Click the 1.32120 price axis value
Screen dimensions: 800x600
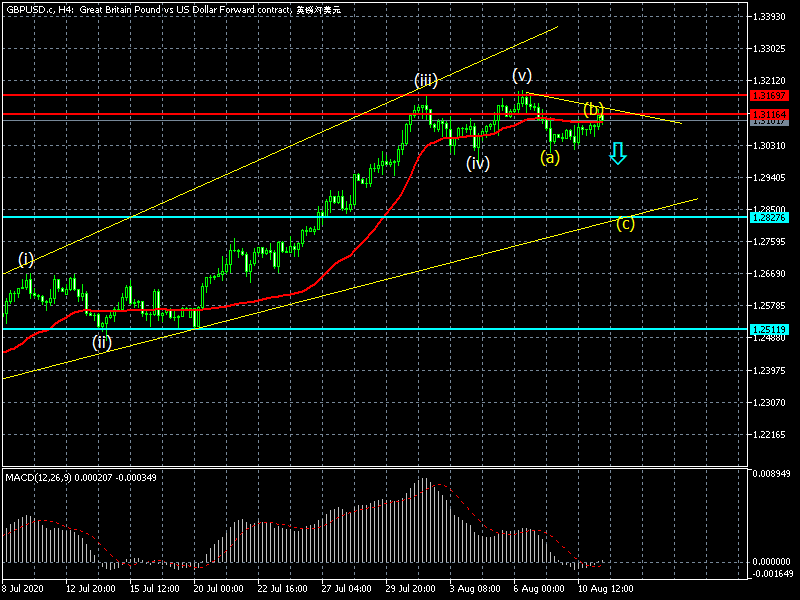[x=769, y=81]
